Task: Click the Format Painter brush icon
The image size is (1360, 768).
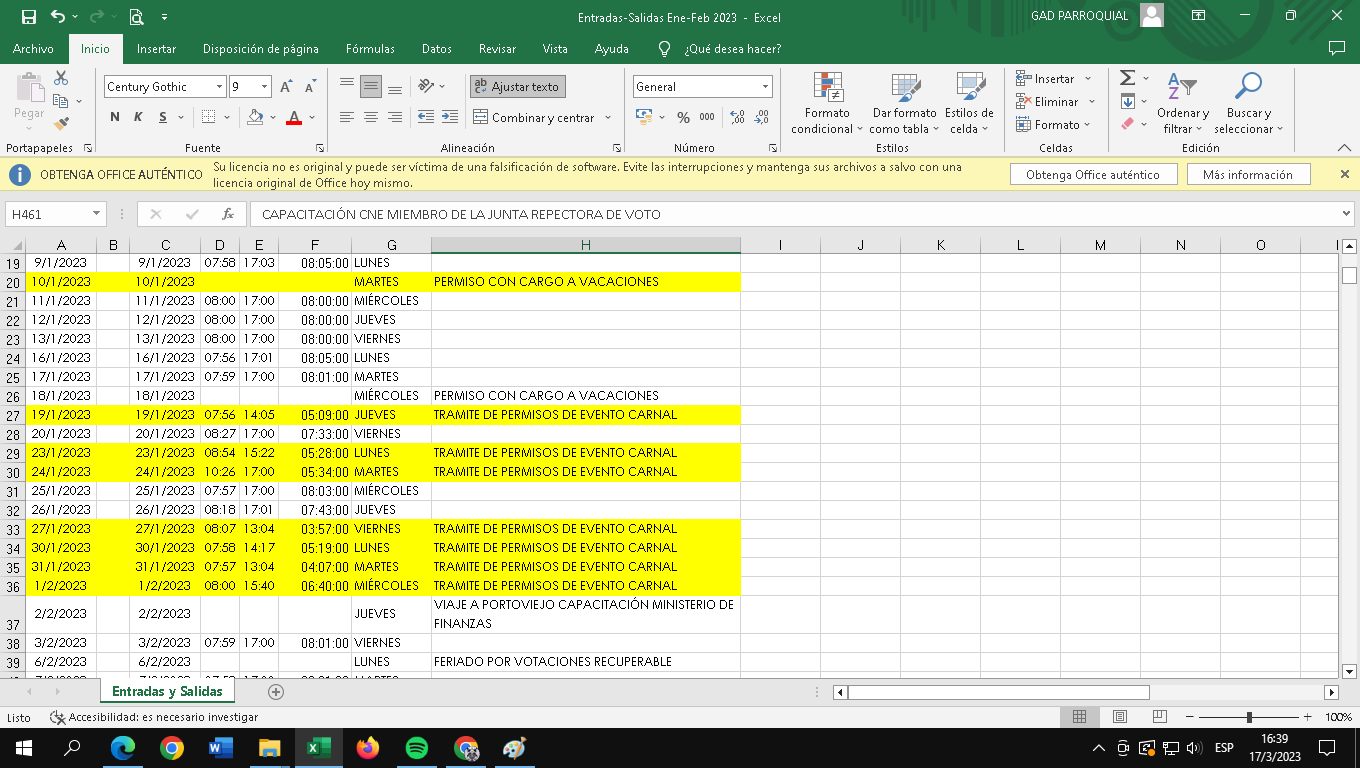Action: click(x=61, y=124)
